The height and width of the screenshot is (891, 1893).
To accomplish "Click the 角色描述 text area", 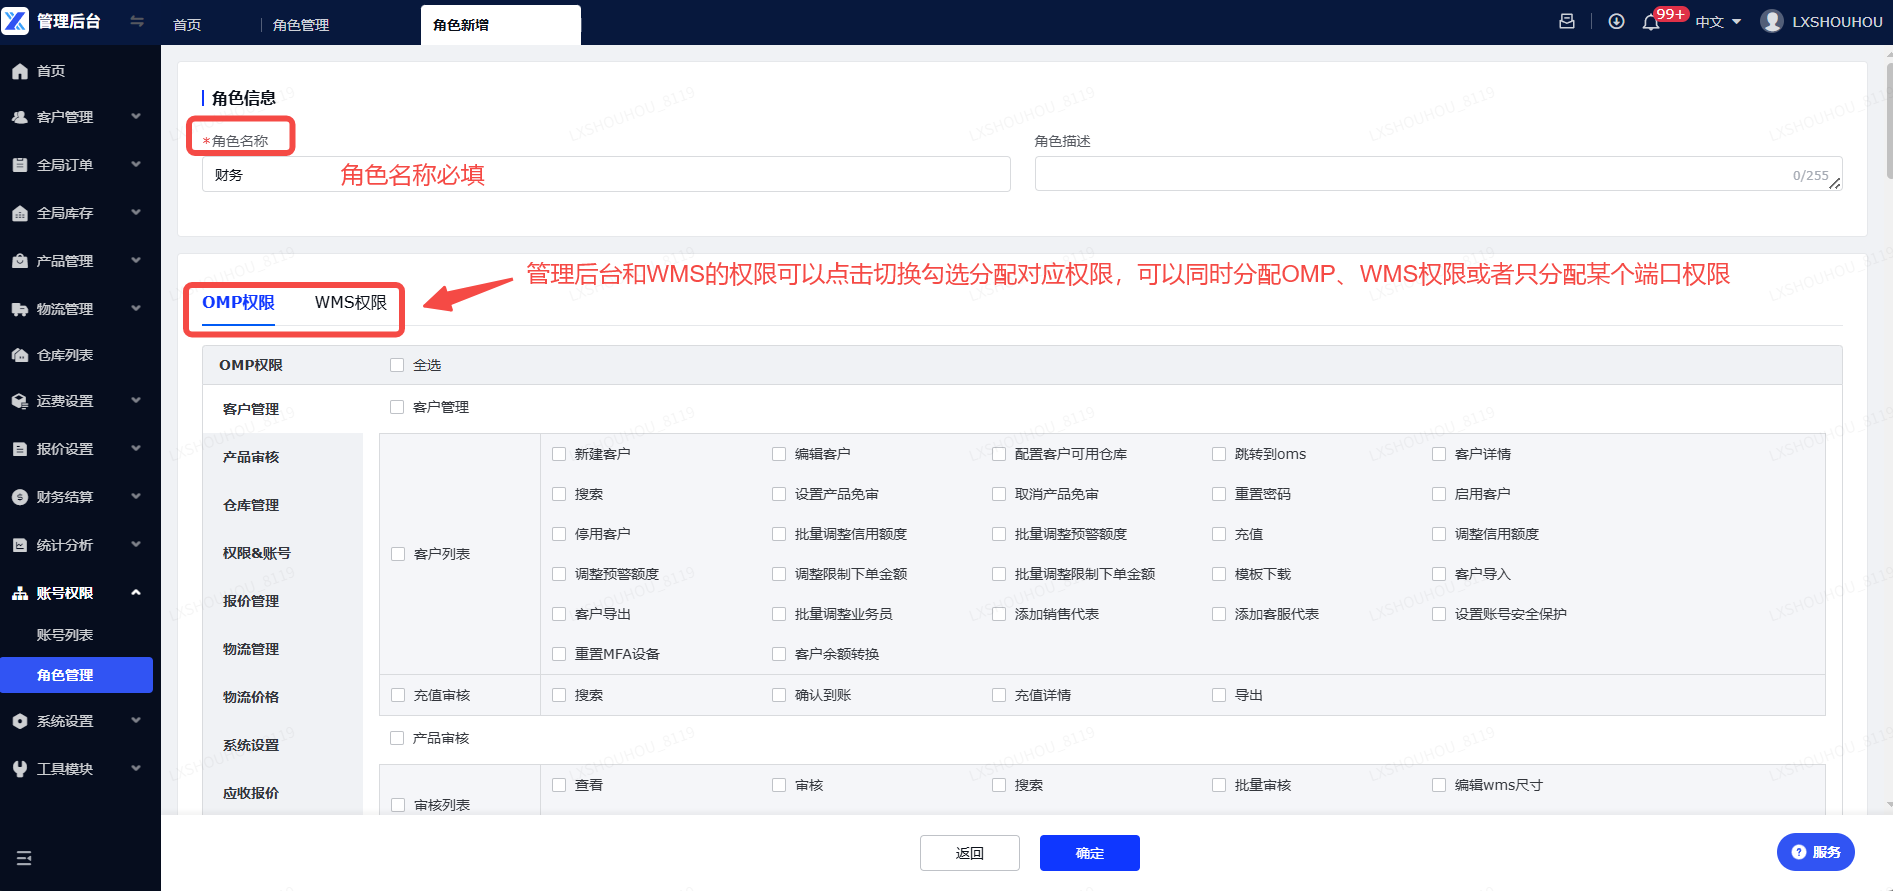I will pyautogui.click(x=1438, y=174).
